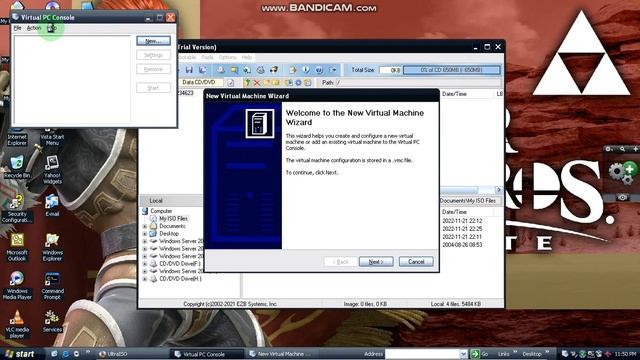640x360 pixels.
Task: Click the green Up arrow icon beside red X
Action: (x=247, y=83)
